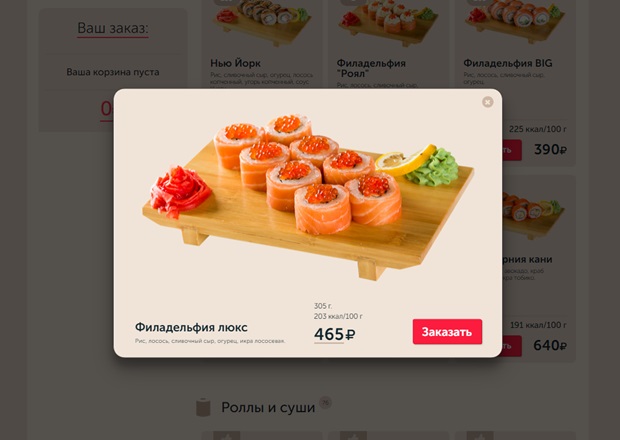
Task: Click the partially hidden order button beside 390₽
Action: click(512, 150)
